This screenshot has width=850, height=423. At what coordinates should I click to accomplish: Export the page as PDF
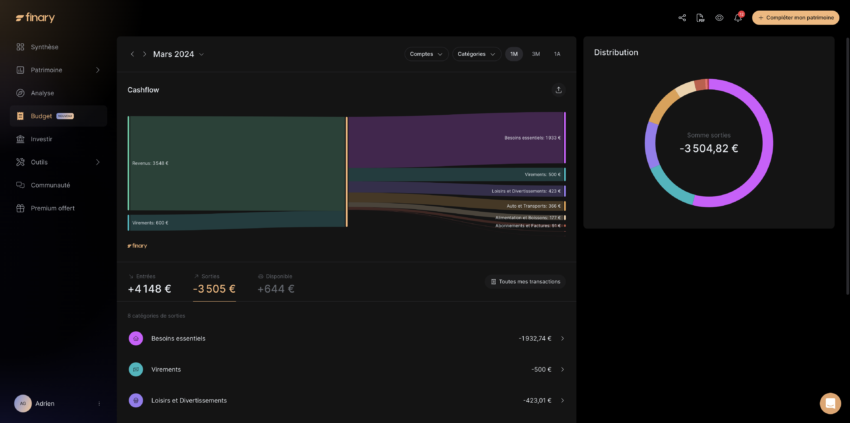tap(700, 17)
